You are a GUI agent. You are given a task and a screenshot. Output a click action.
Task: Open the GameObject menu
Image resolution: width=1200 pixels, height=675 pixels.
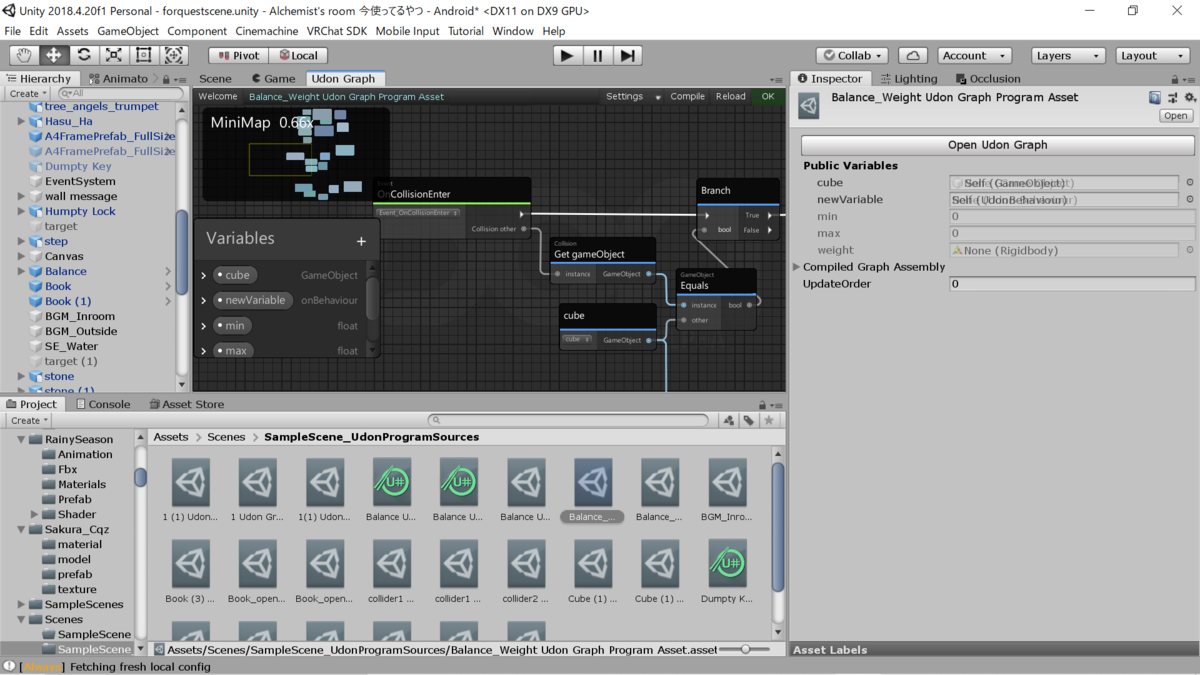(x=128, y=31)
